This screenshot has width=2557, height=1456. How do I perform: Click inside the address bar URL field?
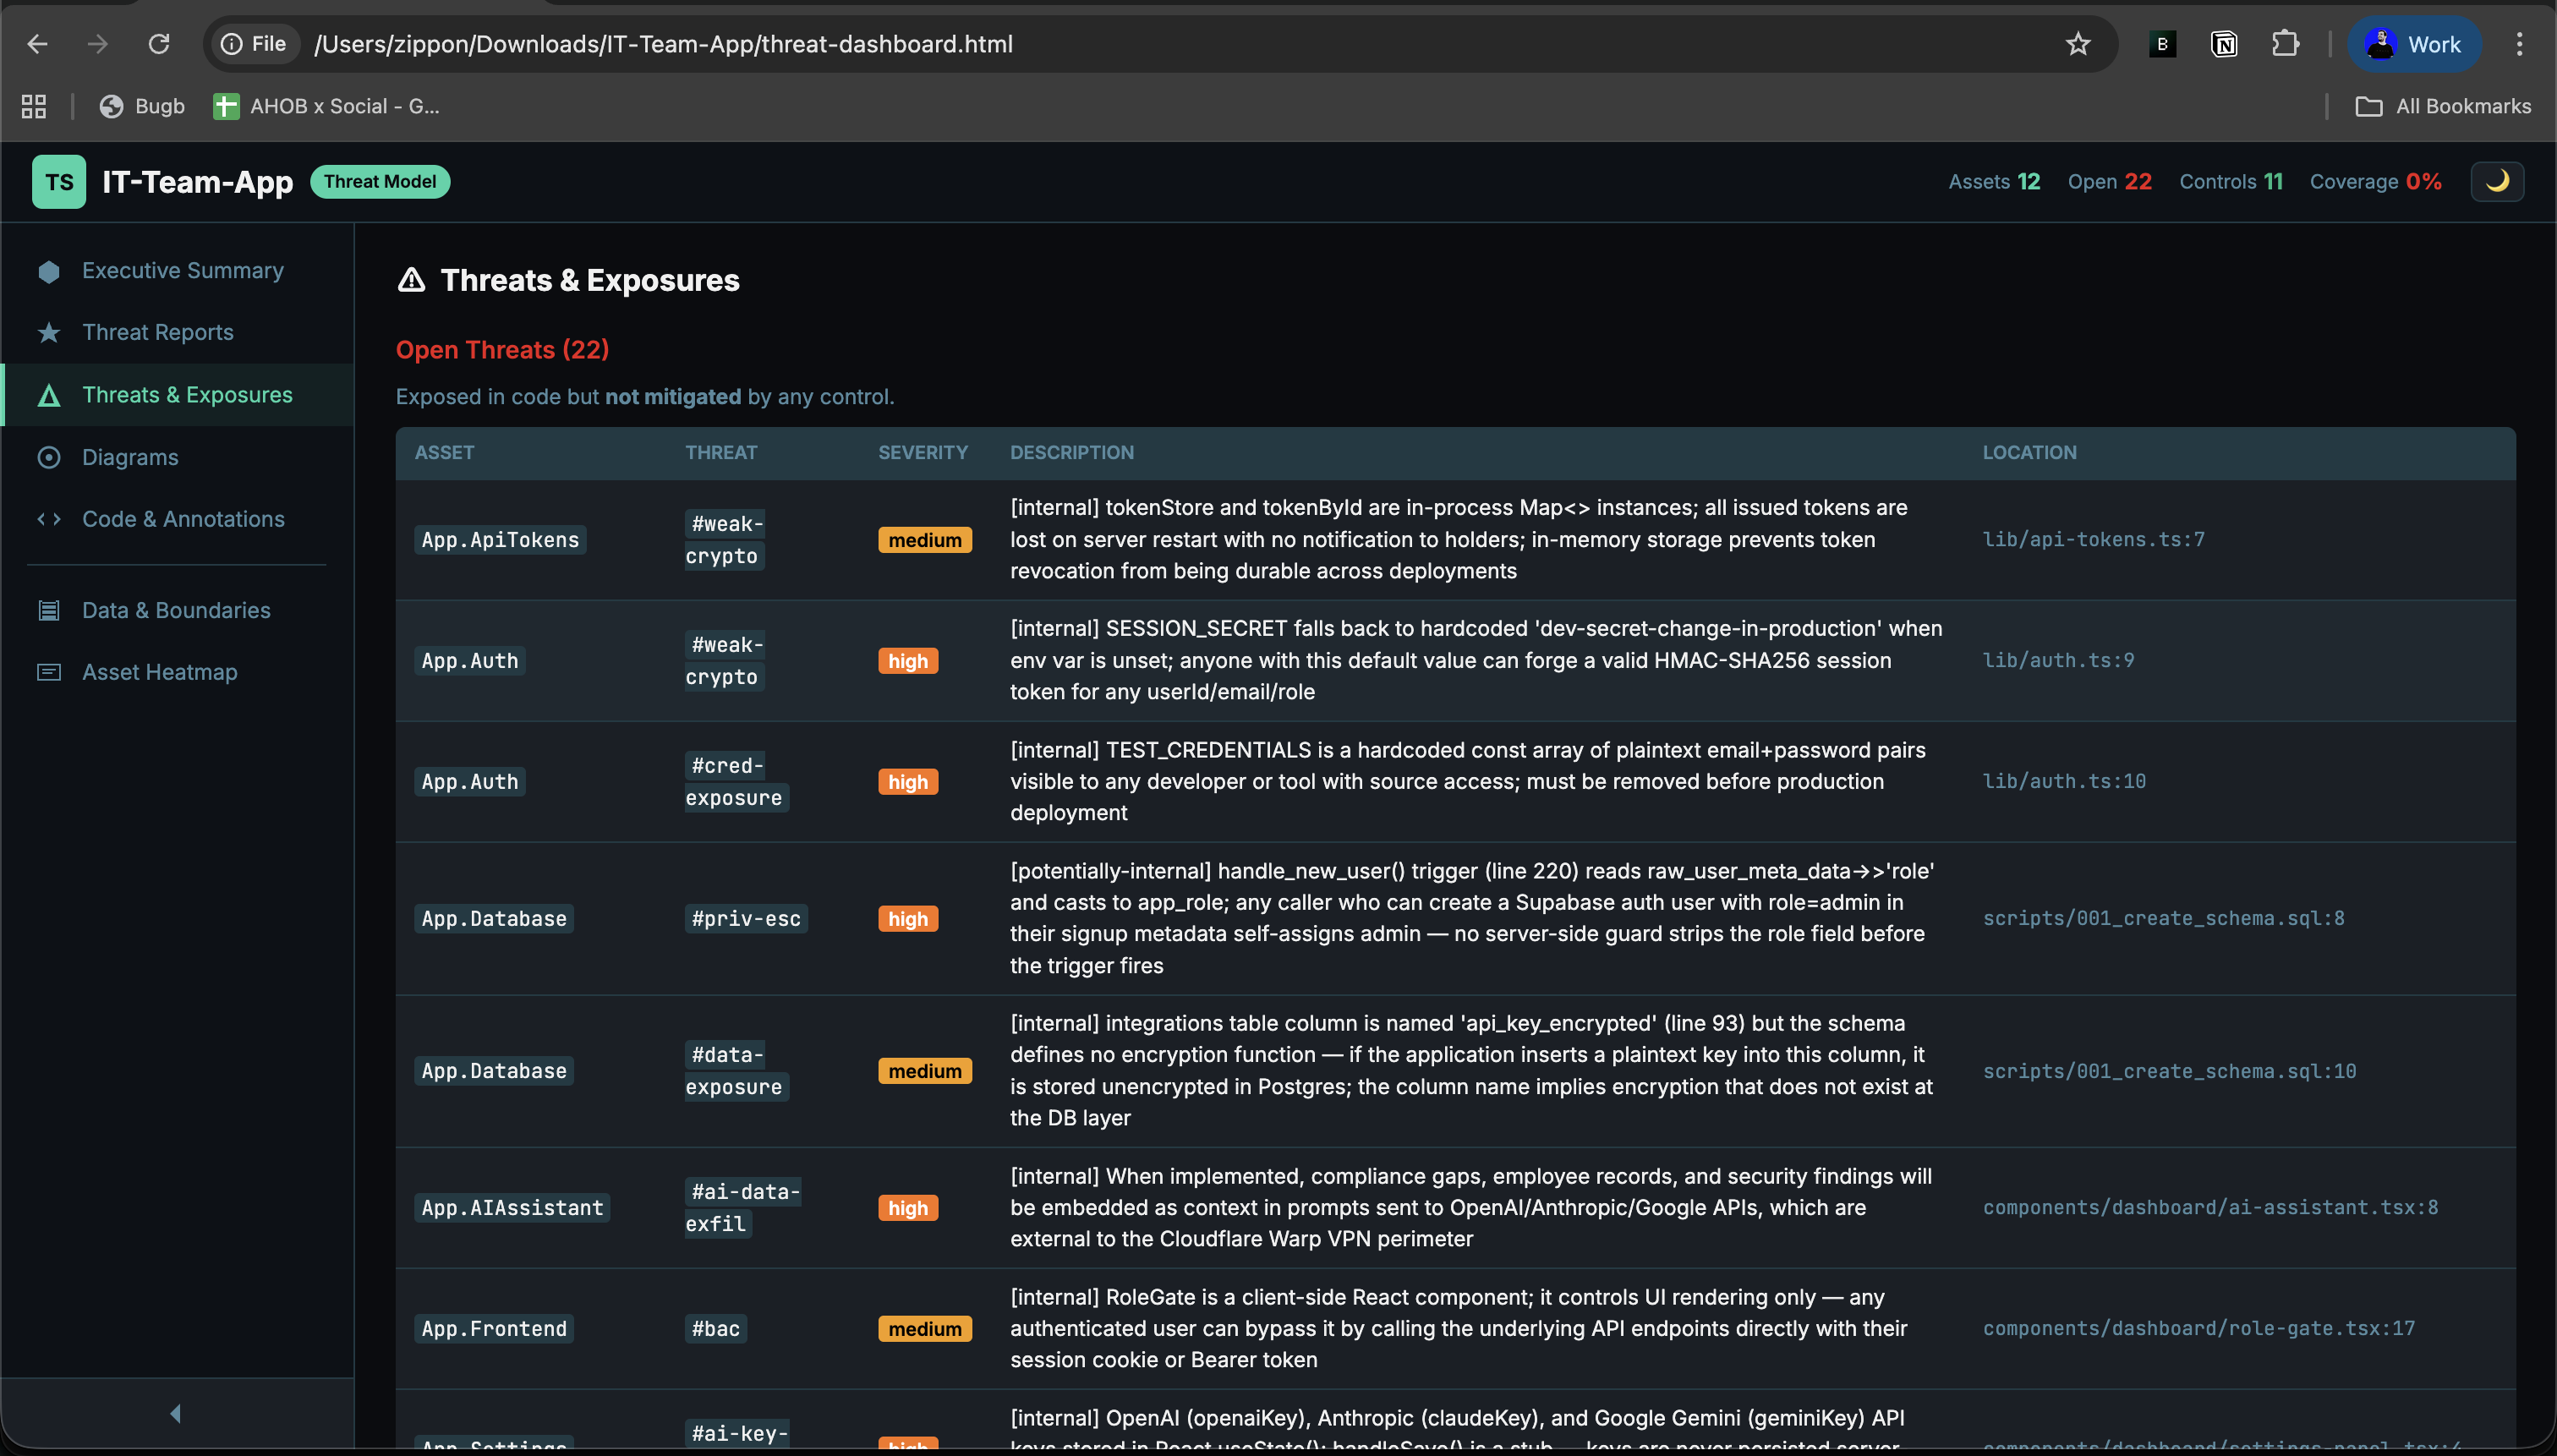pyautogui.click(x=661, y=44)
